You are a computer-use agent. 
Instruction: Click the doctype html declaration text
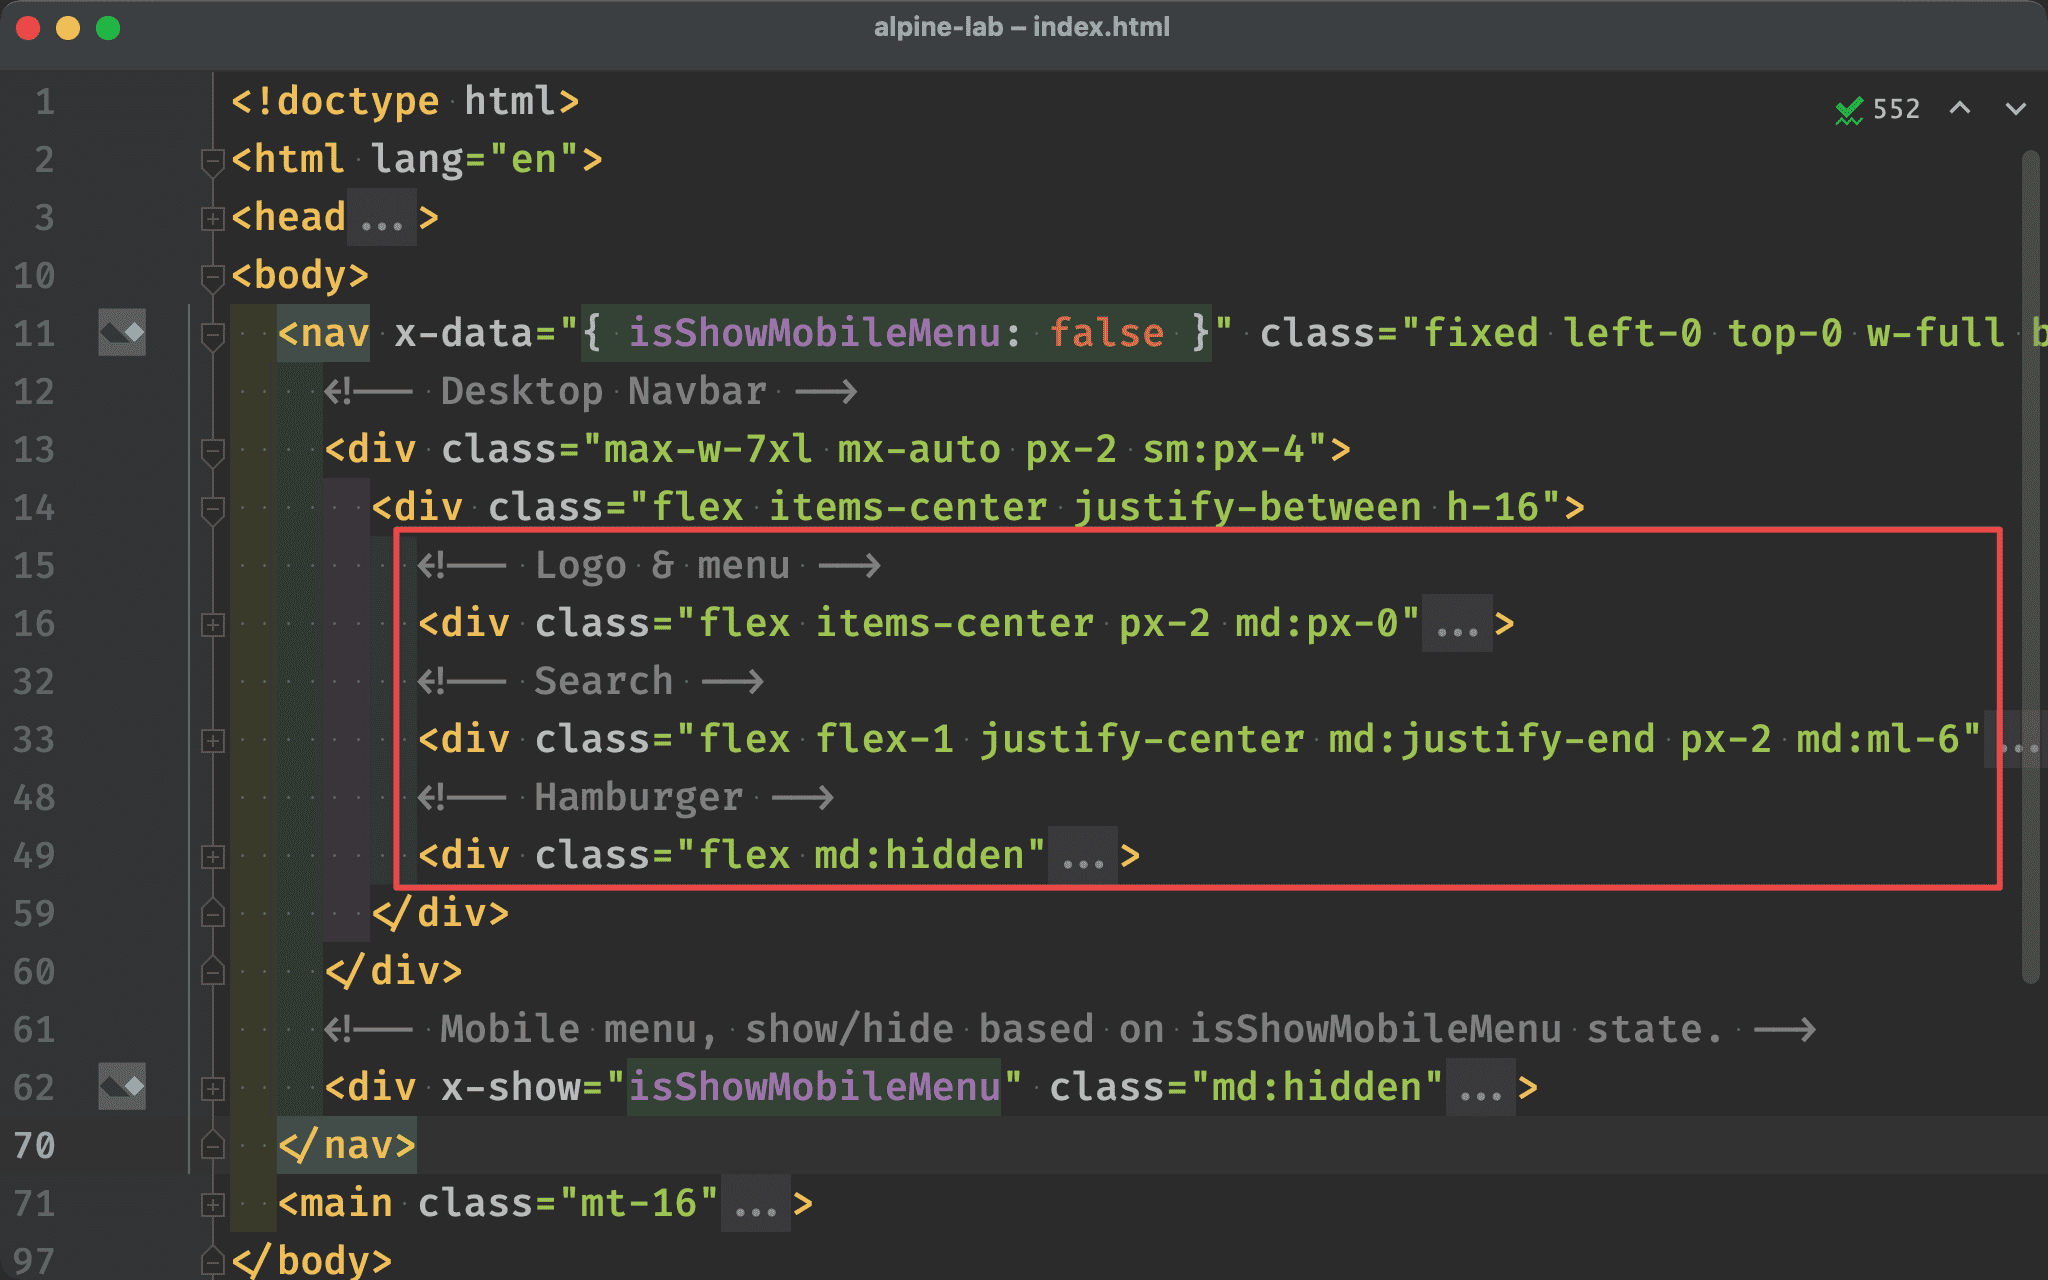(x=405, y=101)
